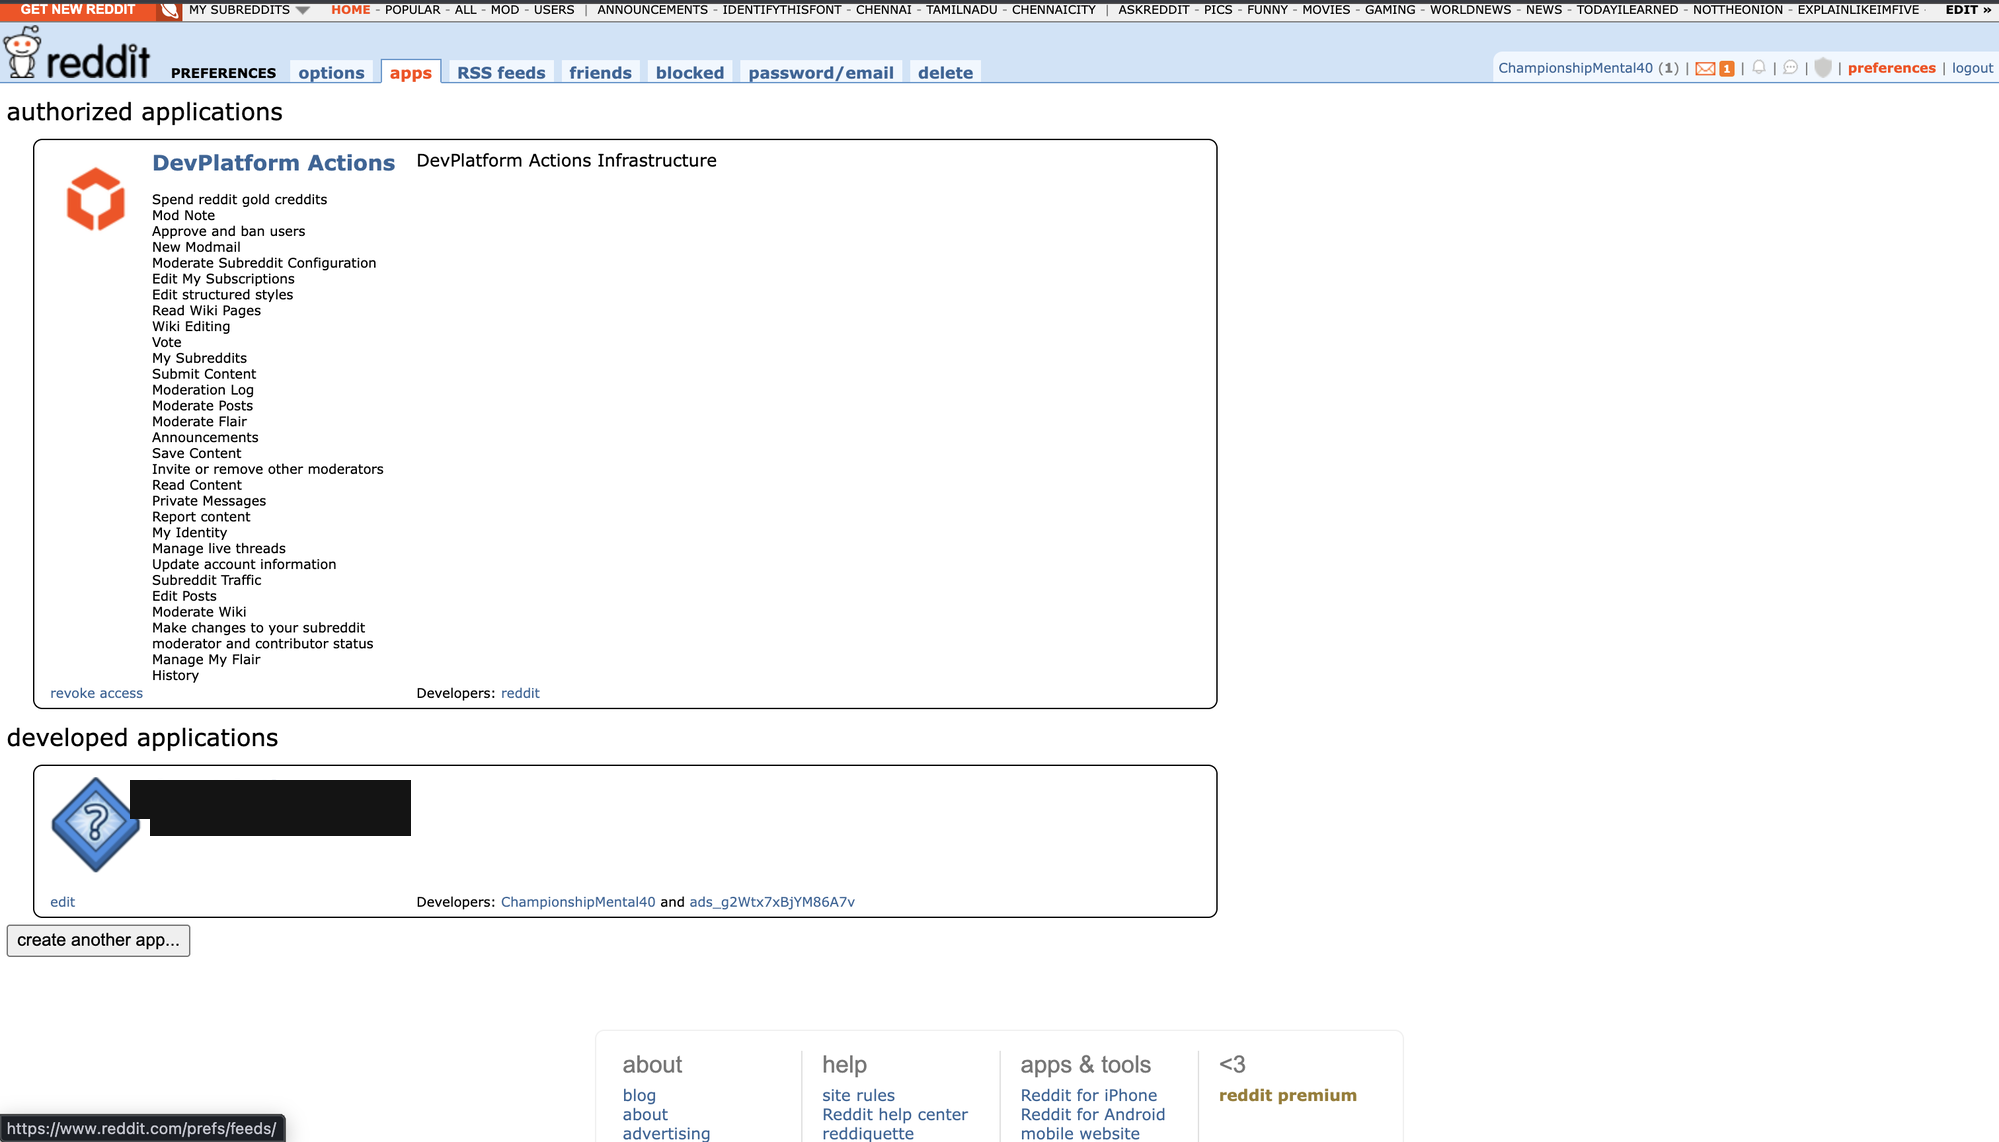
Task: Click the DevPlatform Actions app icon
Action: pos(95,199)
